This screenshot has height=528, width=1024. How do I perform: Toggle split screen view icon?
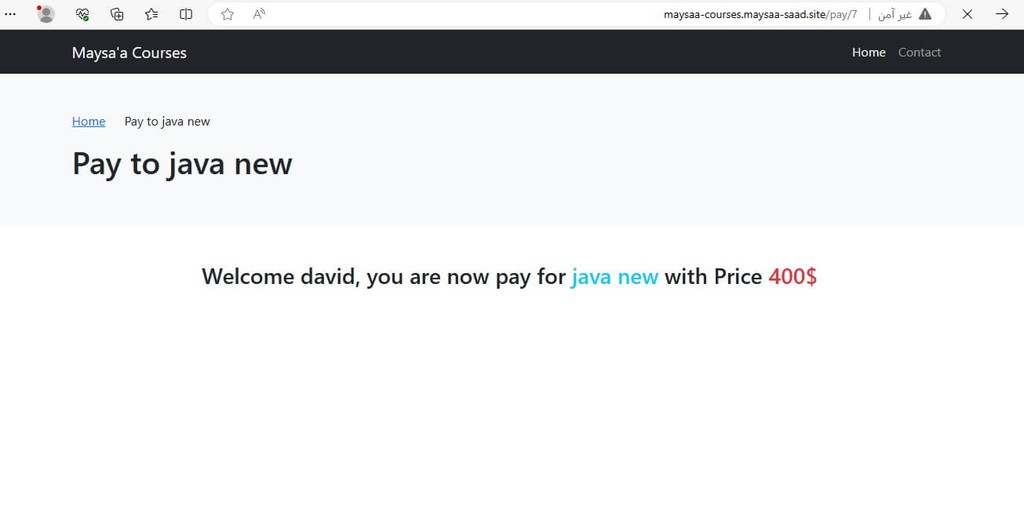[186, 14]
